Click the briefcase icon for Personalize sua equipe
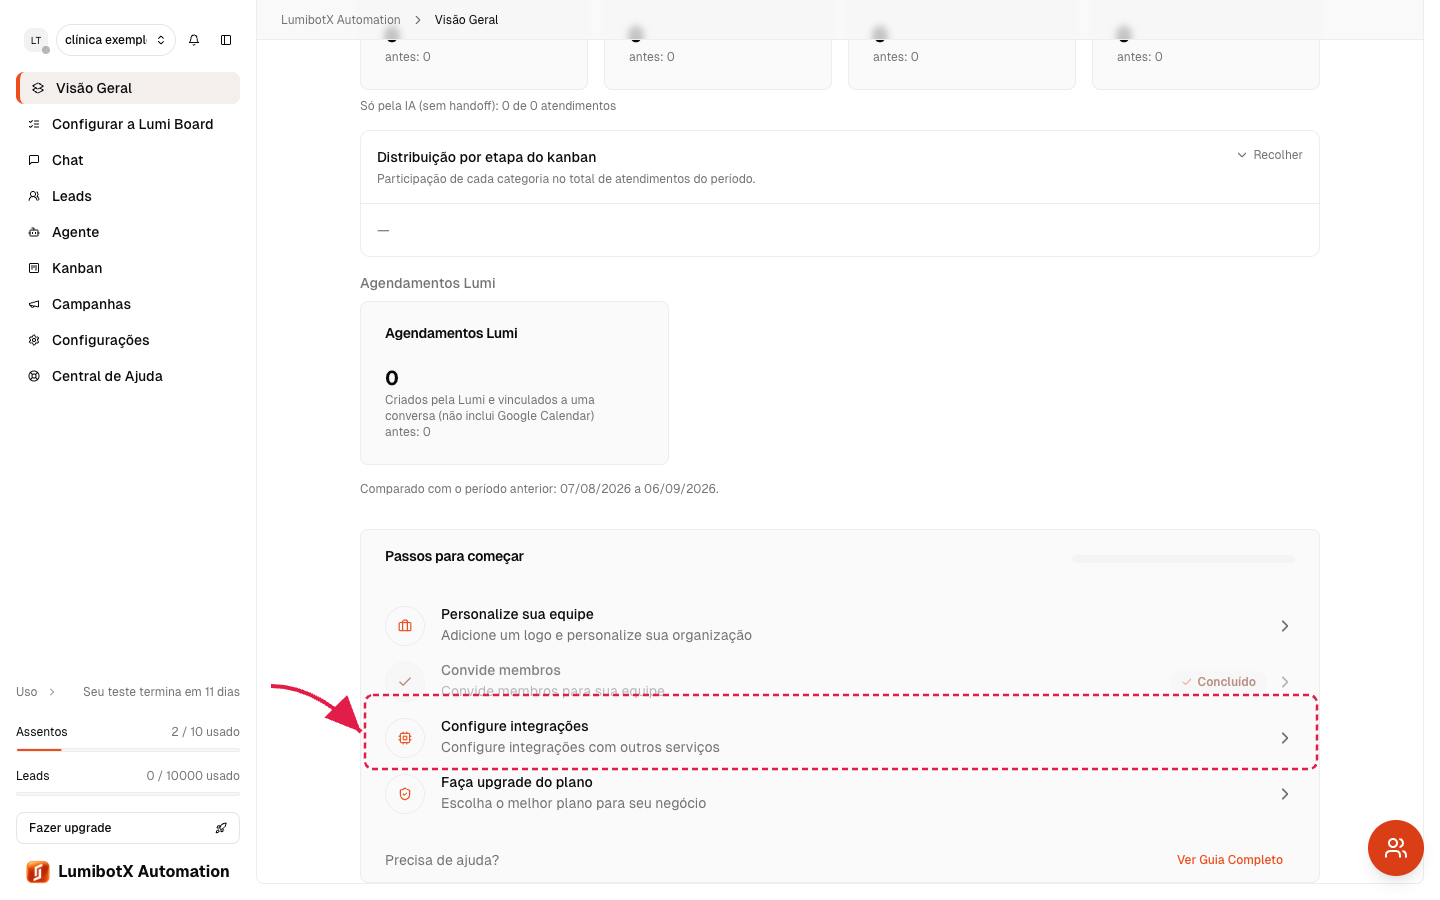The height and width of the screenshot is (900, 1440). [405, 626]
